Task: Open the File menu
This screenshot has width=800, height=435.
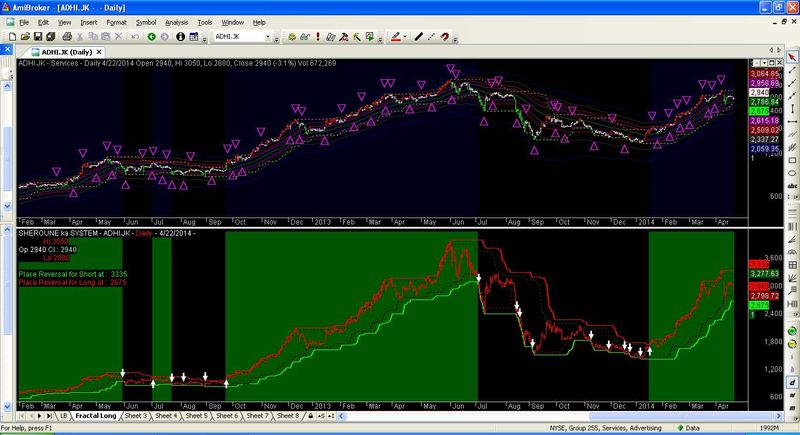Action: (24, 22)
